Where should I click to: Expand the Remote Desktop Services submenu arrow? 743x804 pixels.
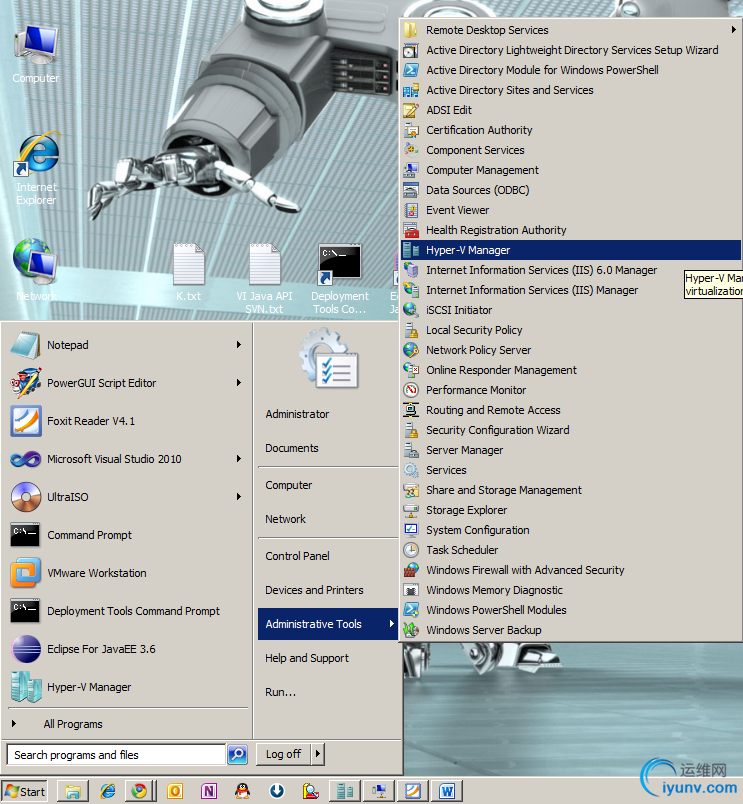734,30
